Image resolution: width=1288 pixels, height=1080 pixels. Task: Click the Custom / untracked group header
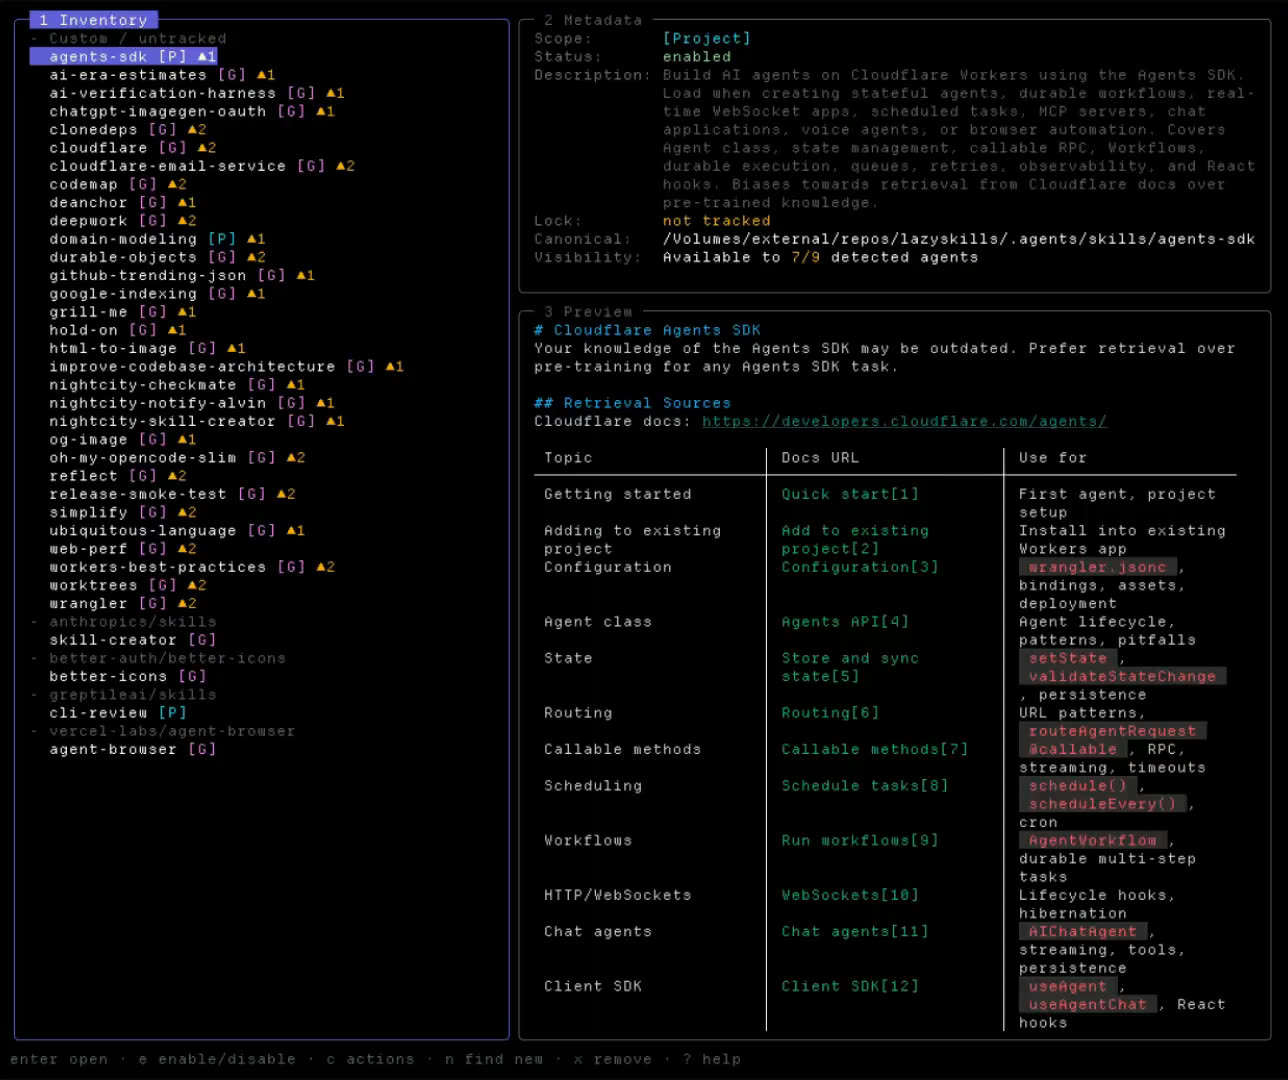pyautogui.click(x=128, y=39)
